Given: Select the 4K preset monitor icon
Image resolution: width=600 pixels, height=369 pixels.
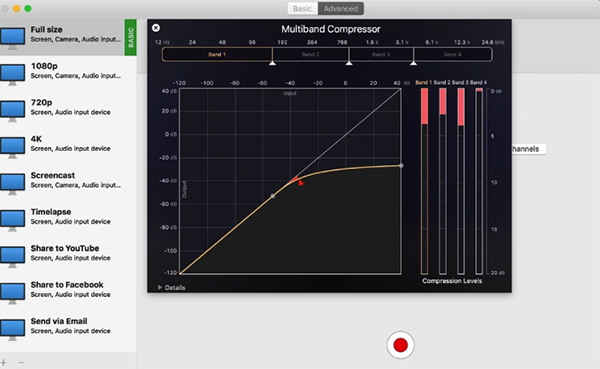Looking at the screenshot, I should (x=13, y=147).
